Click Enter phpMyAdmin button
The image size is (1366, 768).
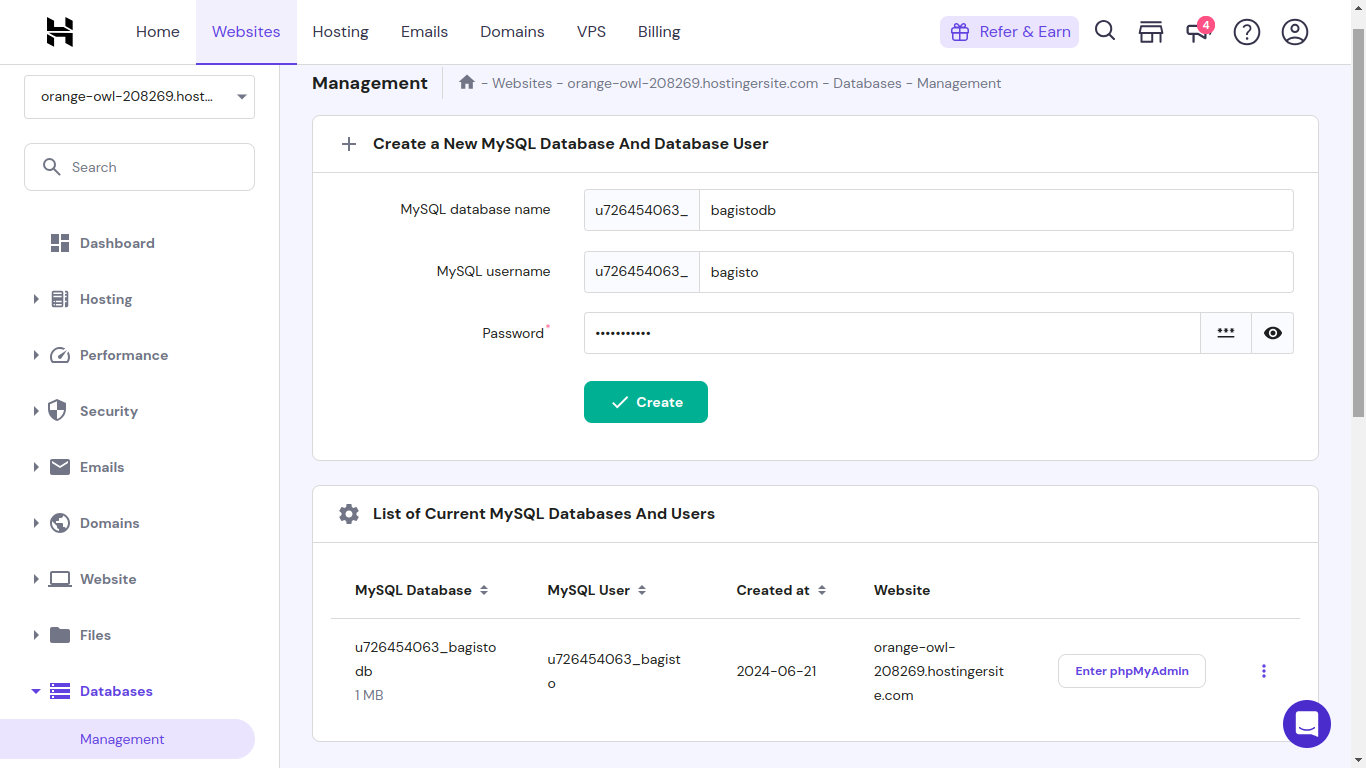1131,671
